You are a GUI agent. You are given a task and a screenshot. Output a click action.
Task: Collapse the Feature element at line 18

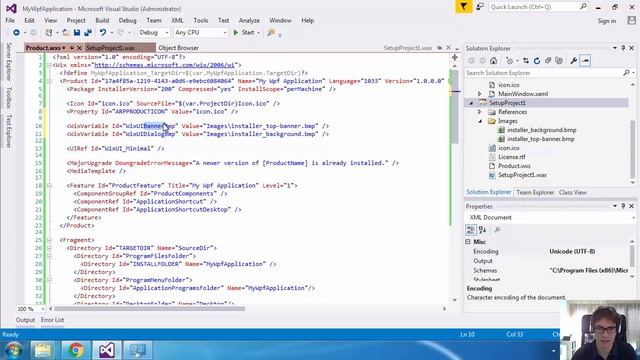click(x=49, y=185)
